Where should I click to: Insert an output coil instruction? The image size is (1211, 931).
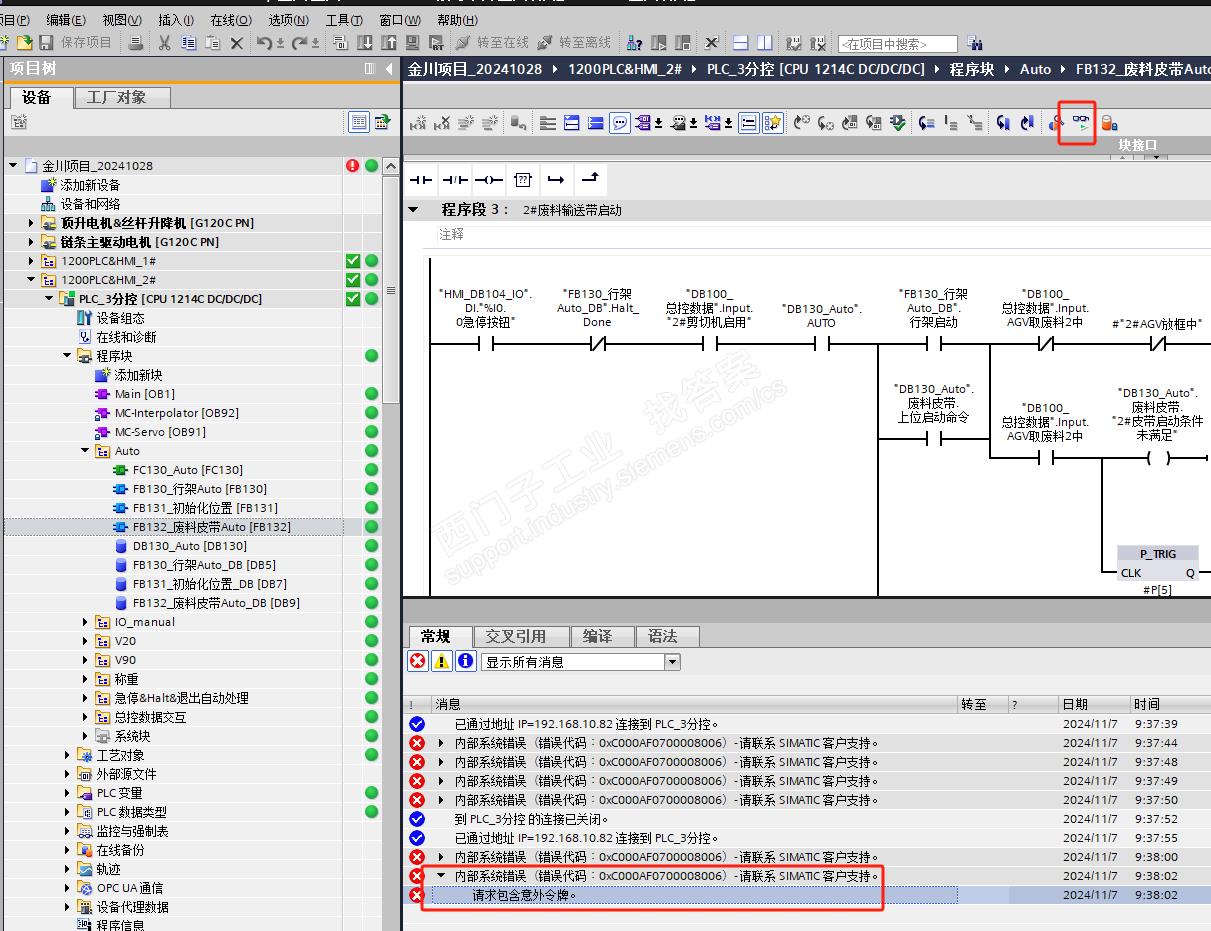click(x=489, y=180)
